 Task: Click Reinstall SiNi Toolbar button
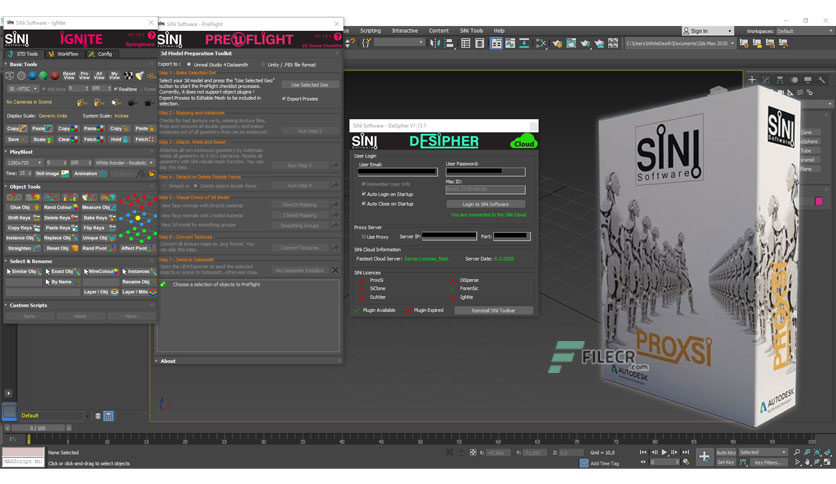[x=494, y=310]
